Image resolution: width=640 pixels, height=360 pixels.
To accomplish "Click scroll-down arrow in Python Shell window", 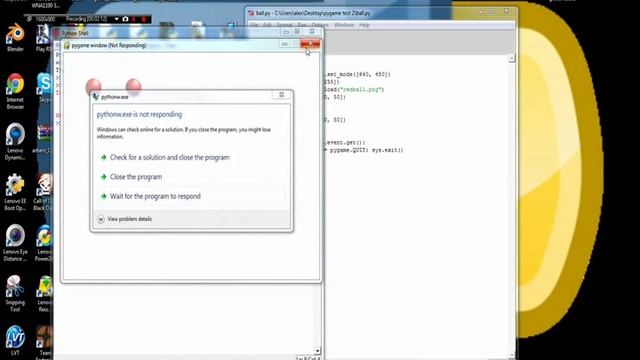I will coord(317,351).
